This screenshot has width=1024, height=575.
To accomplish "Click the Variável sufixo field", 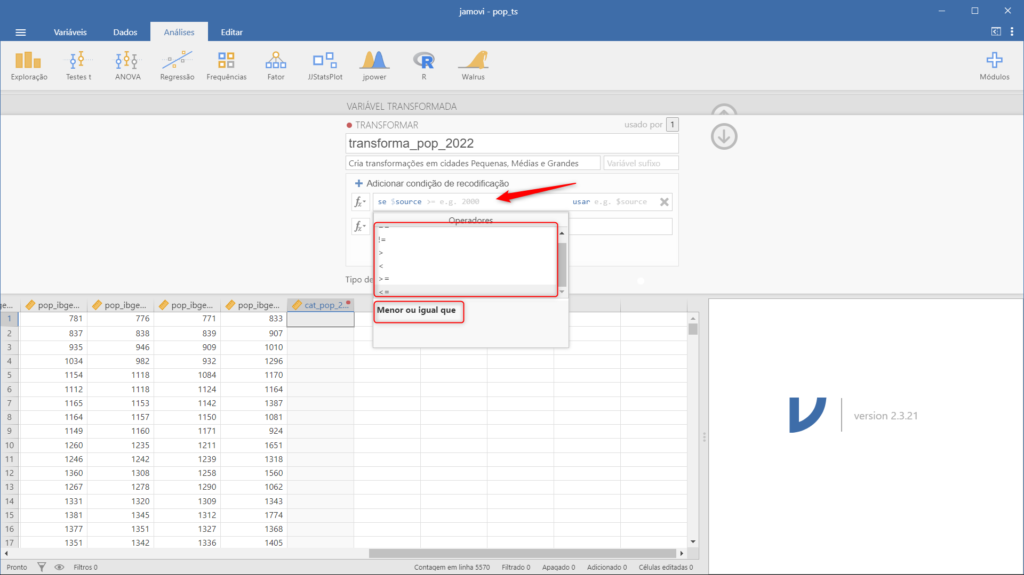I will (641, 163).
